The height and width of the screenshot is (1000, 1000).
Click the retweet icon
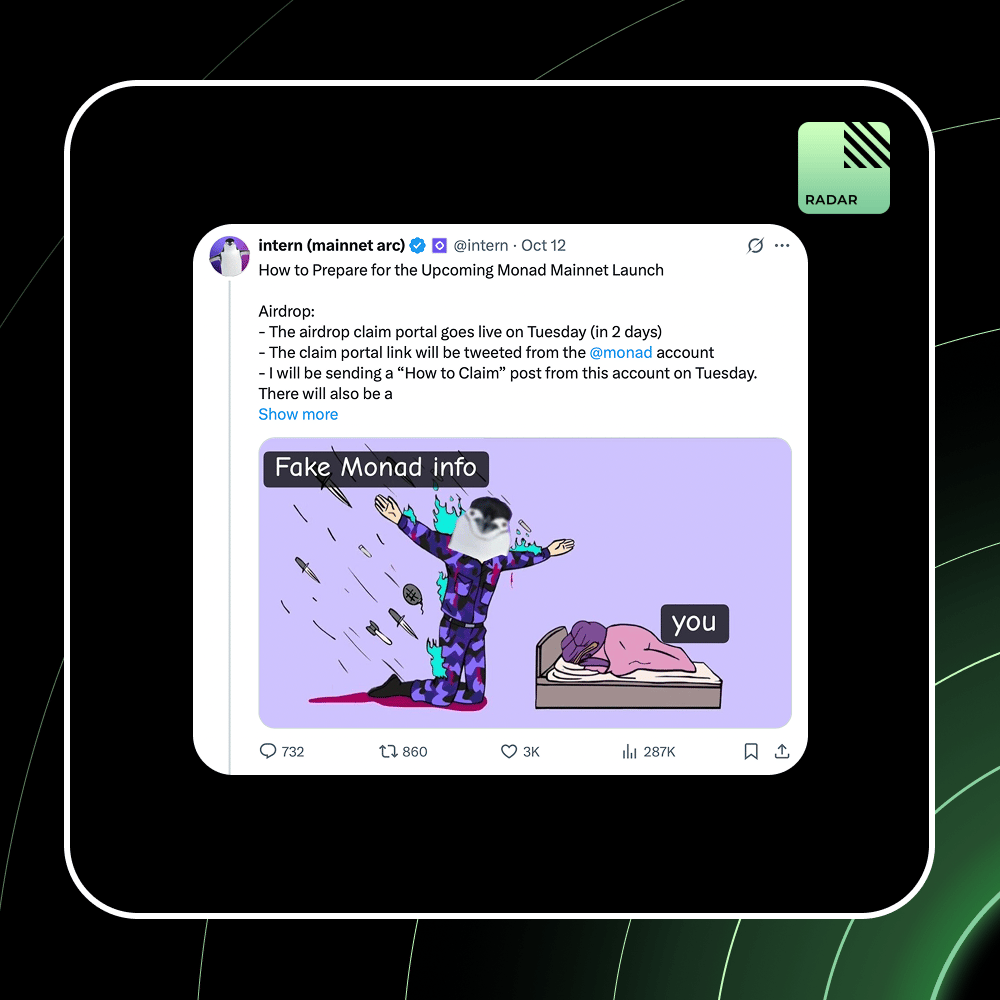click(388, 751)
